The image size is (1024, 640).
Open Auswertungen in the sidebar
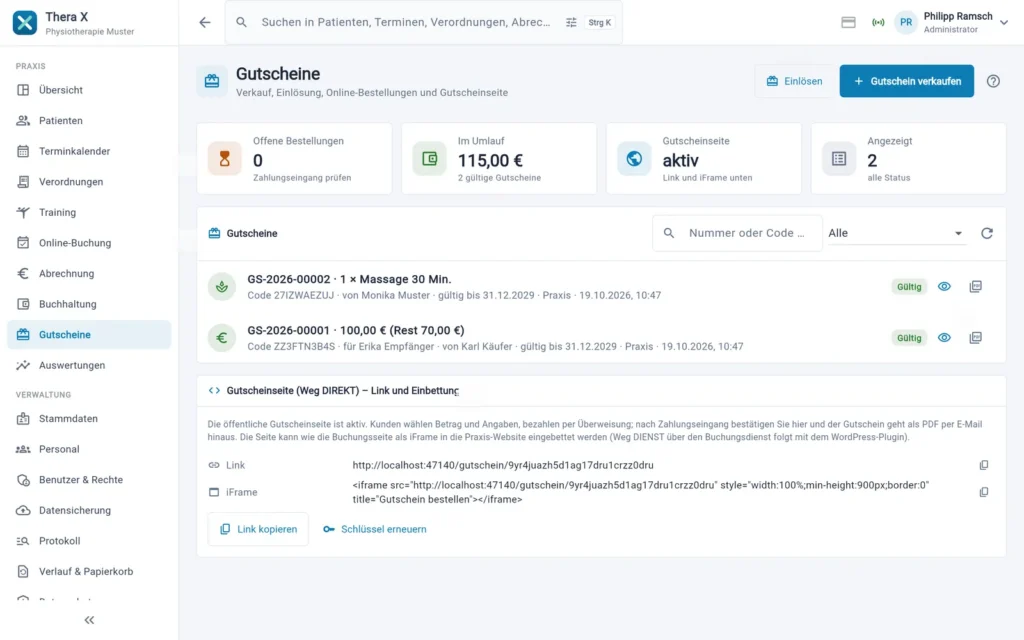point(89,365)
